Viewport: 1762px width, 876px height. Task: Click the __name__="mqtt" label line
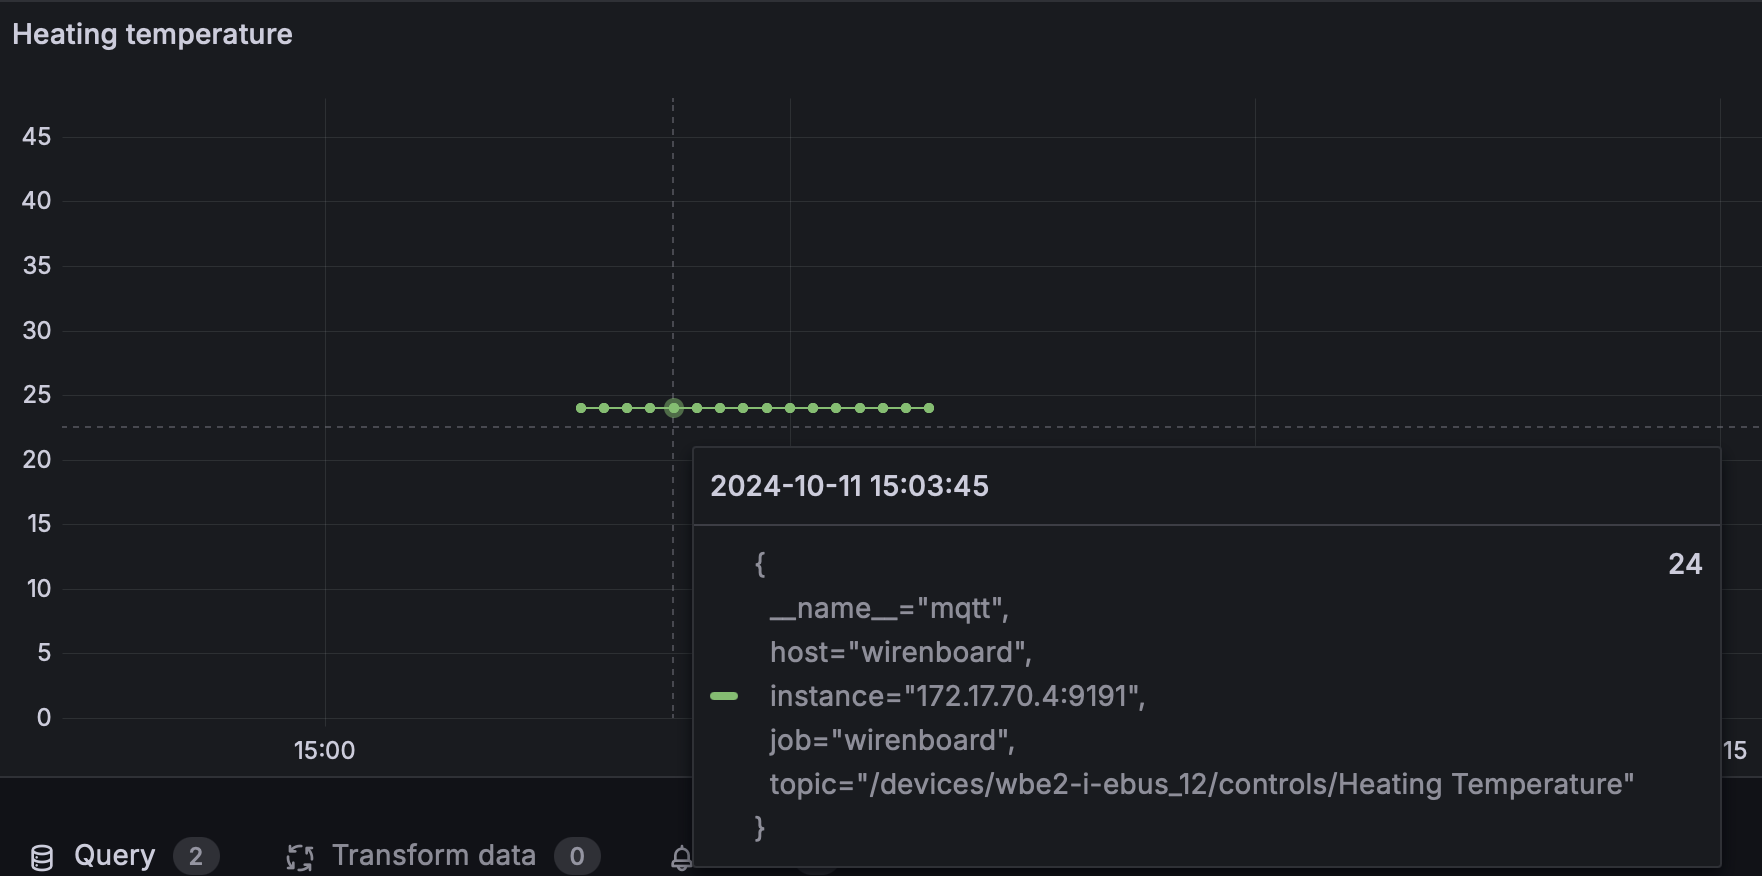(889, 608)
